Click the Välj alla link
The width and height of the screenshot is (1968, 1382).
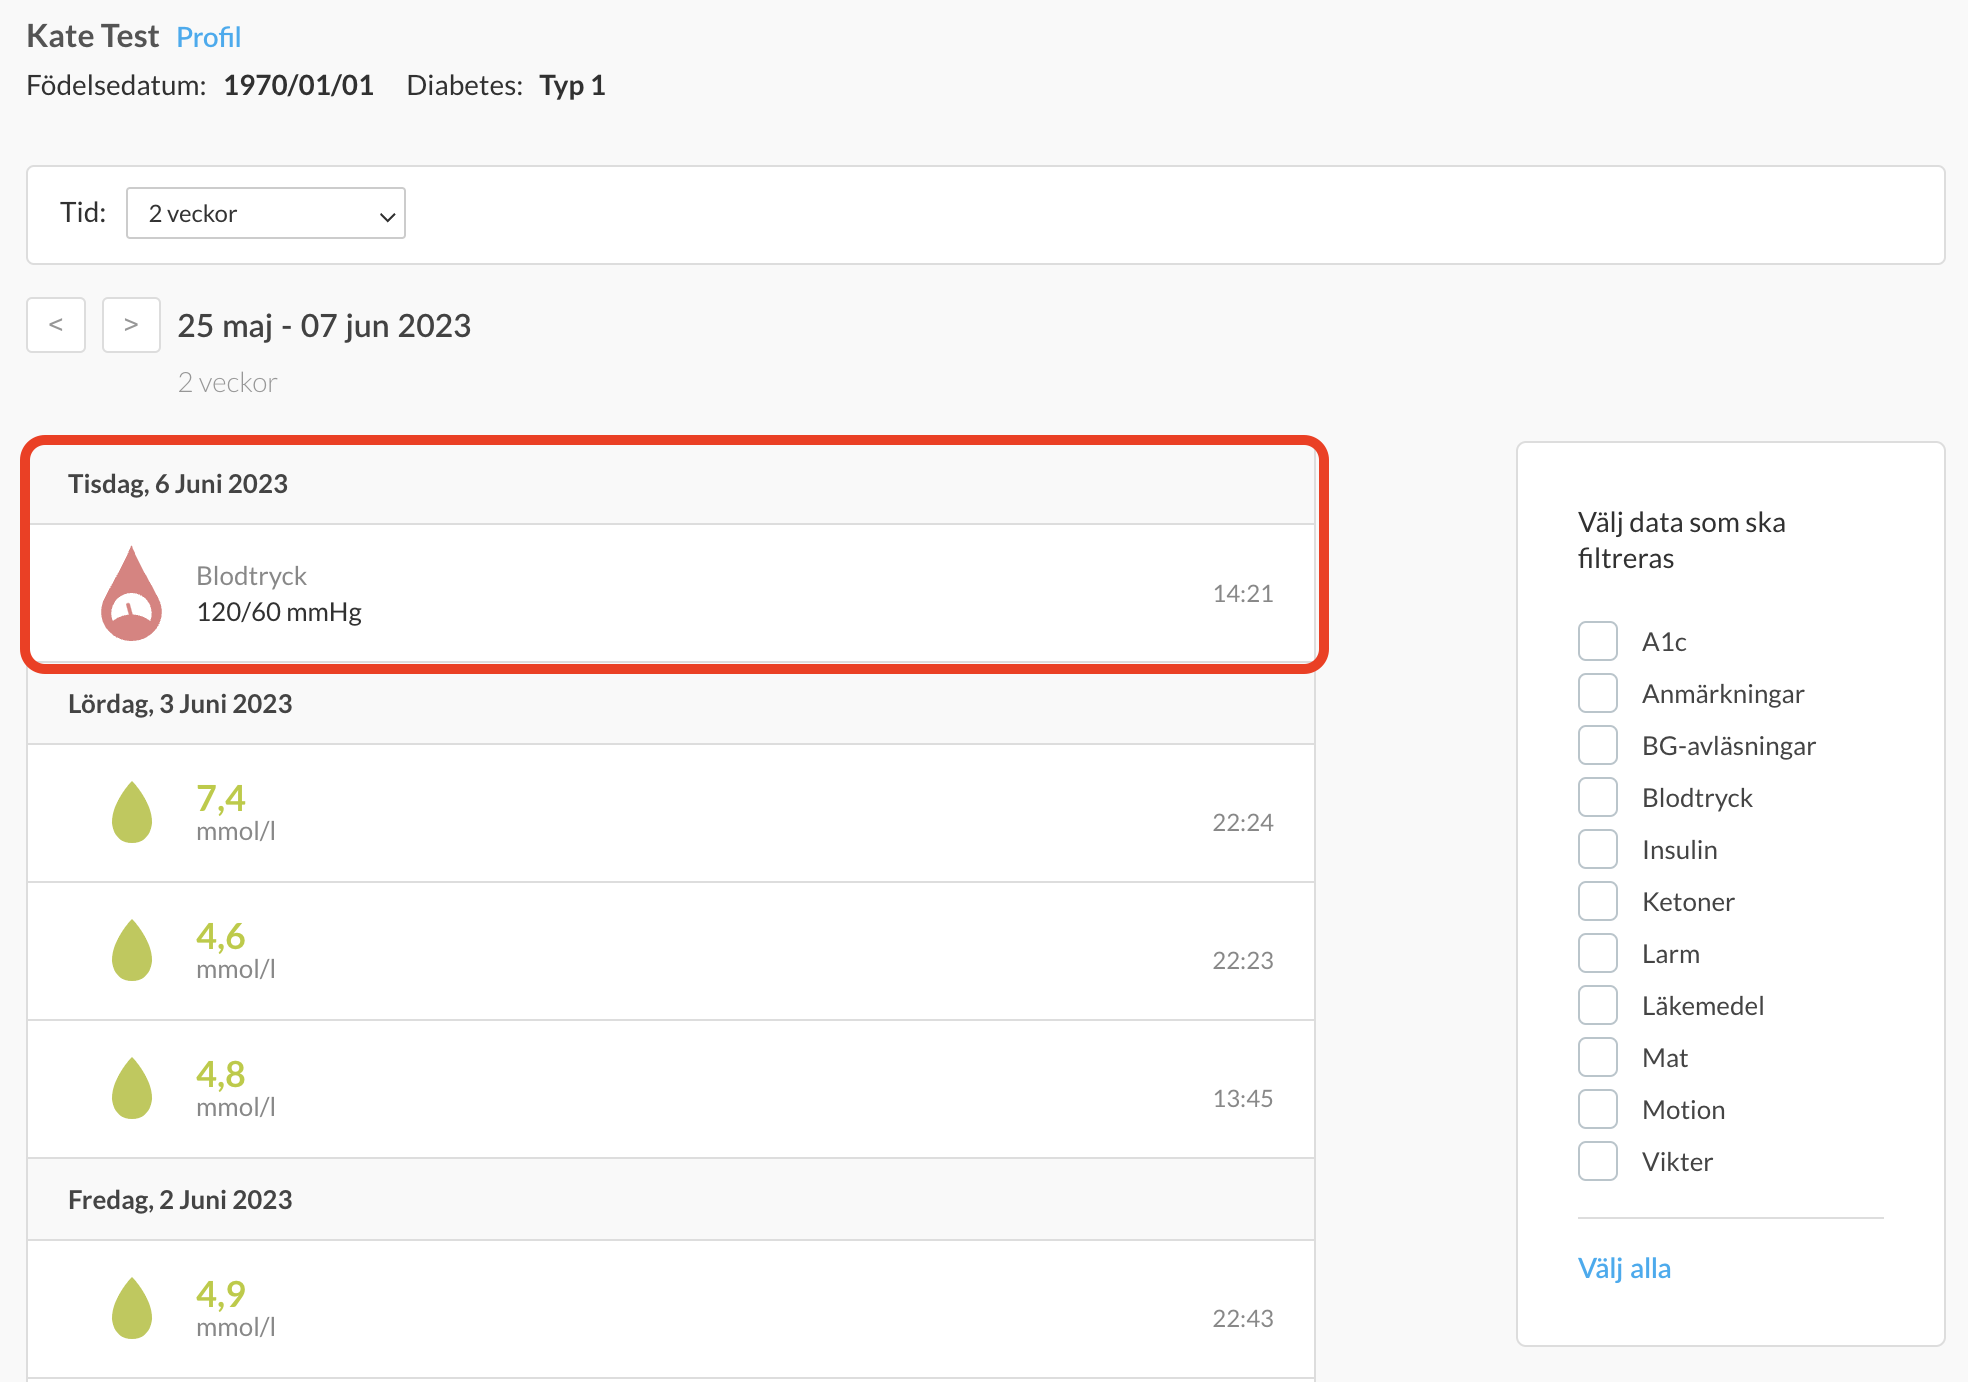click(1624, 1268)
